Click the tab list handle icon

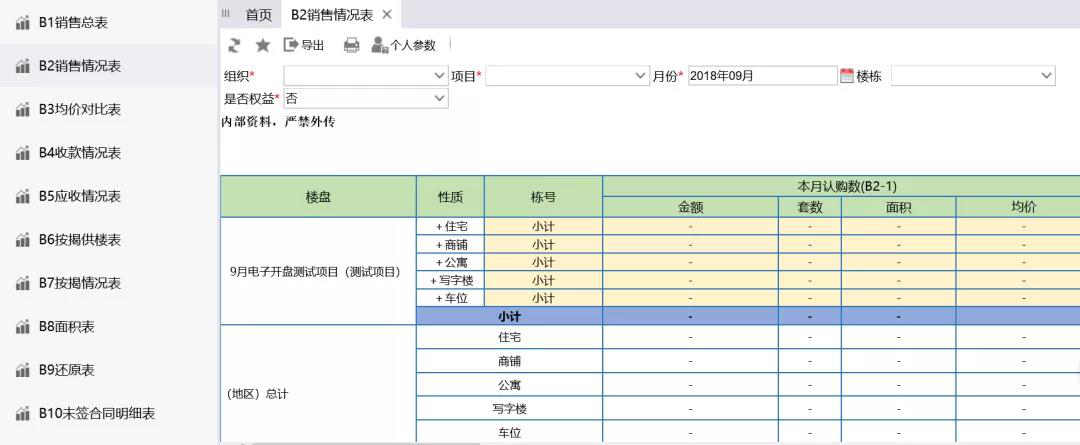(x=226, y=14)
